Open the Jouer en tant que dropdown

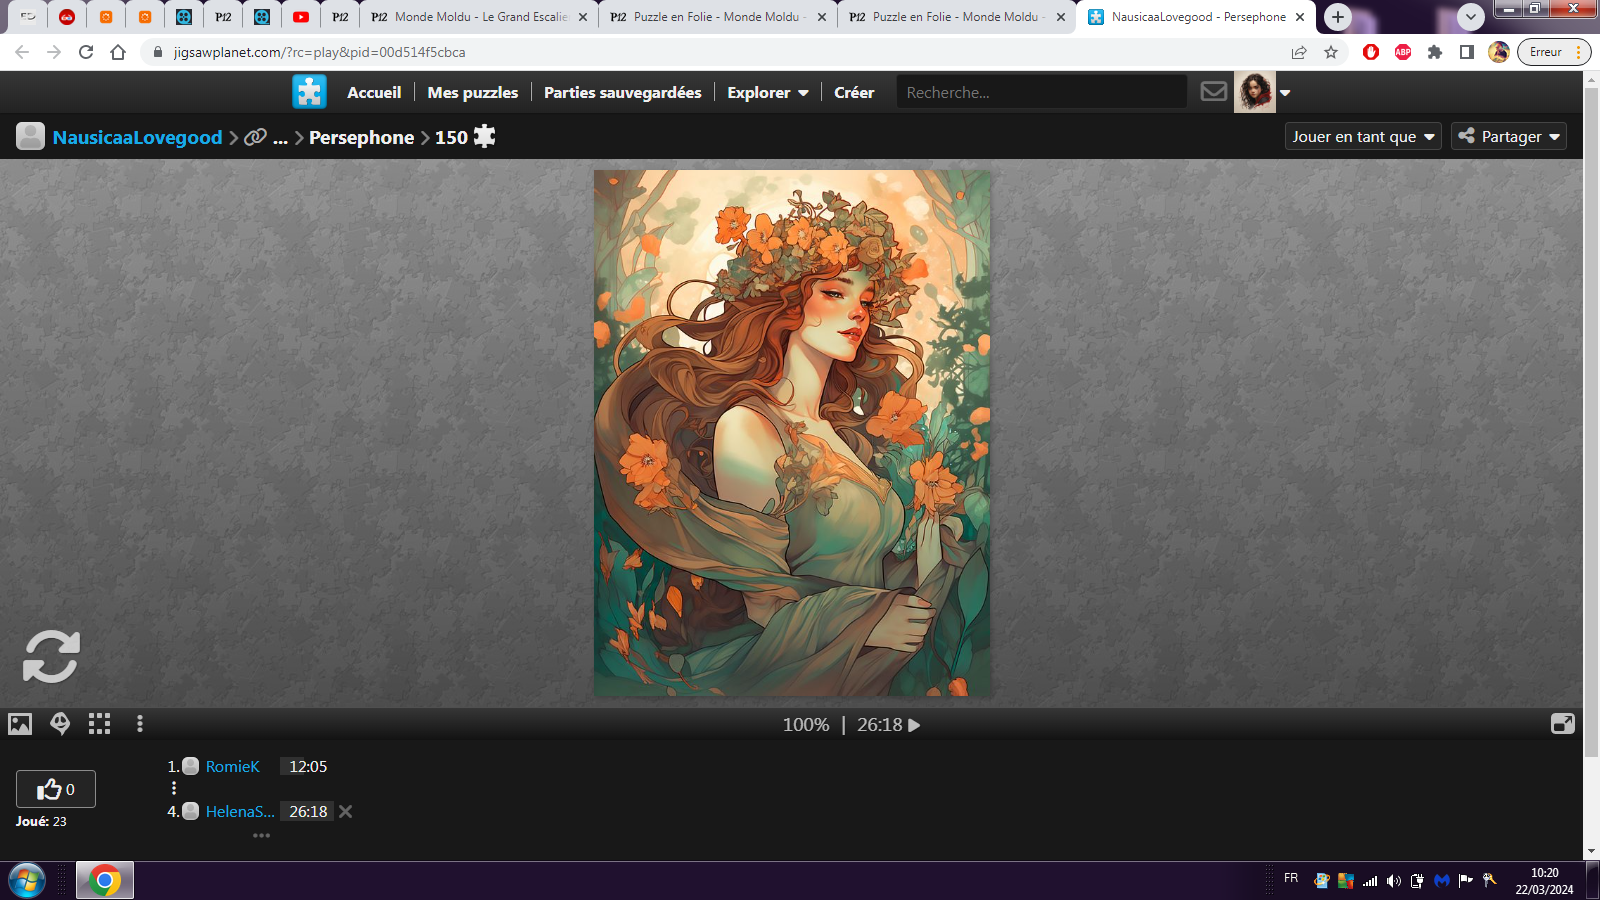coord(1363,136)
